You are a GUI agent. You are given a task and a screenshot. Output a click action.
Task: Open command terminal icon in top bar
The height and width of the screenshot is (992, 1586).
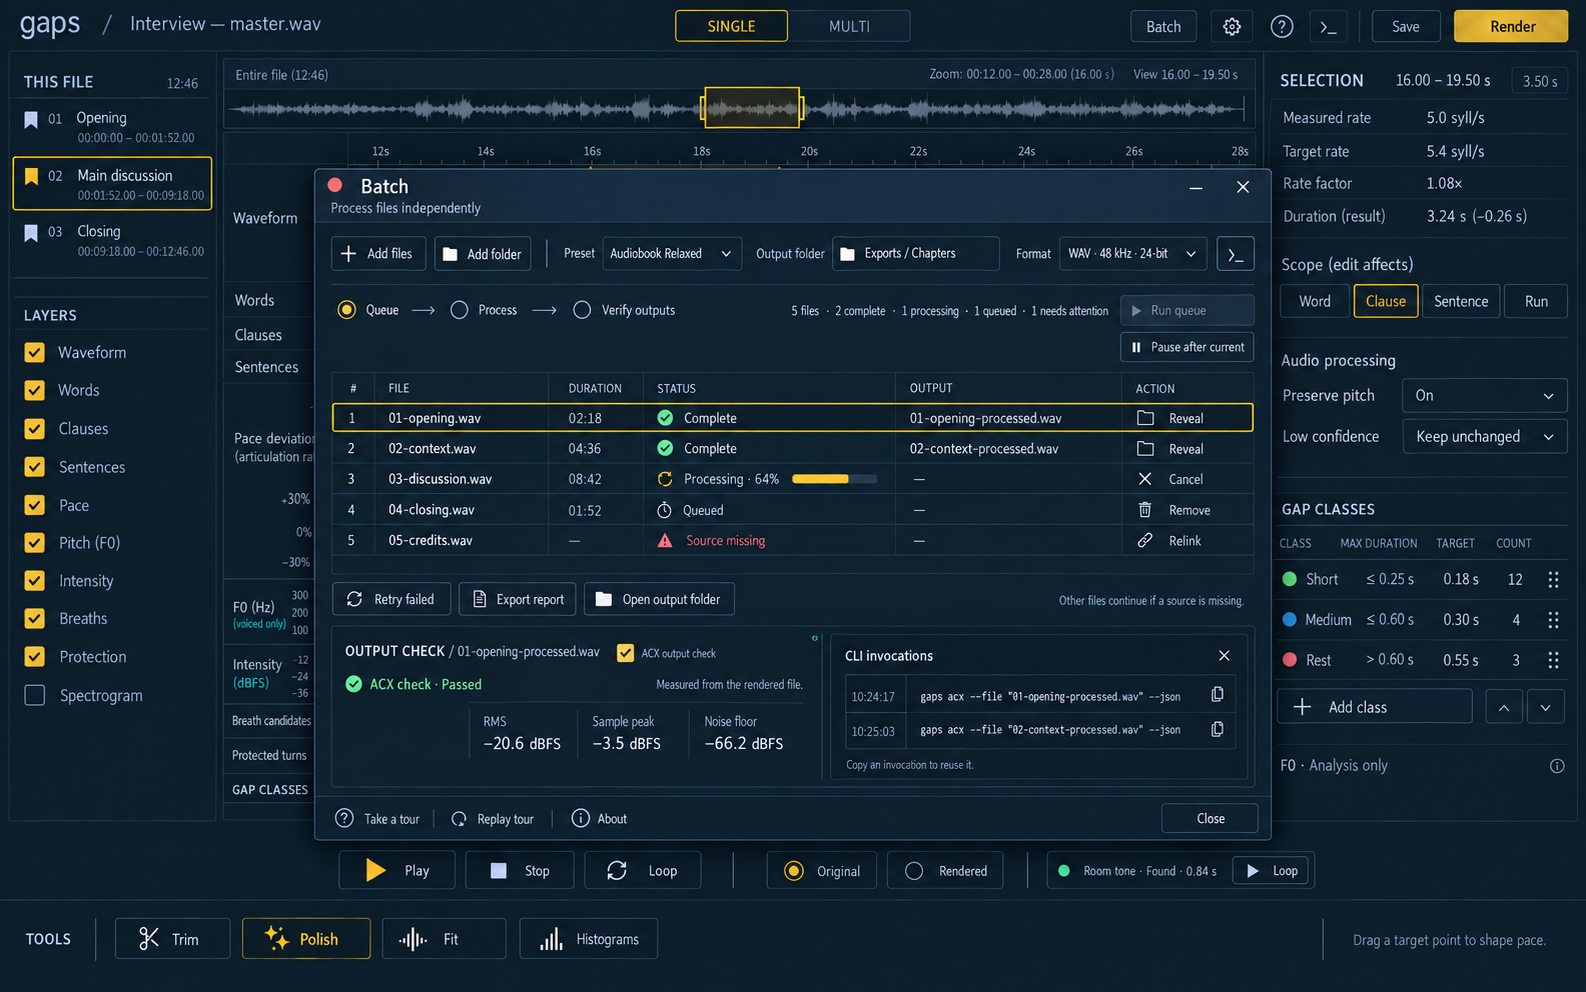click(x=1328, y=27)
